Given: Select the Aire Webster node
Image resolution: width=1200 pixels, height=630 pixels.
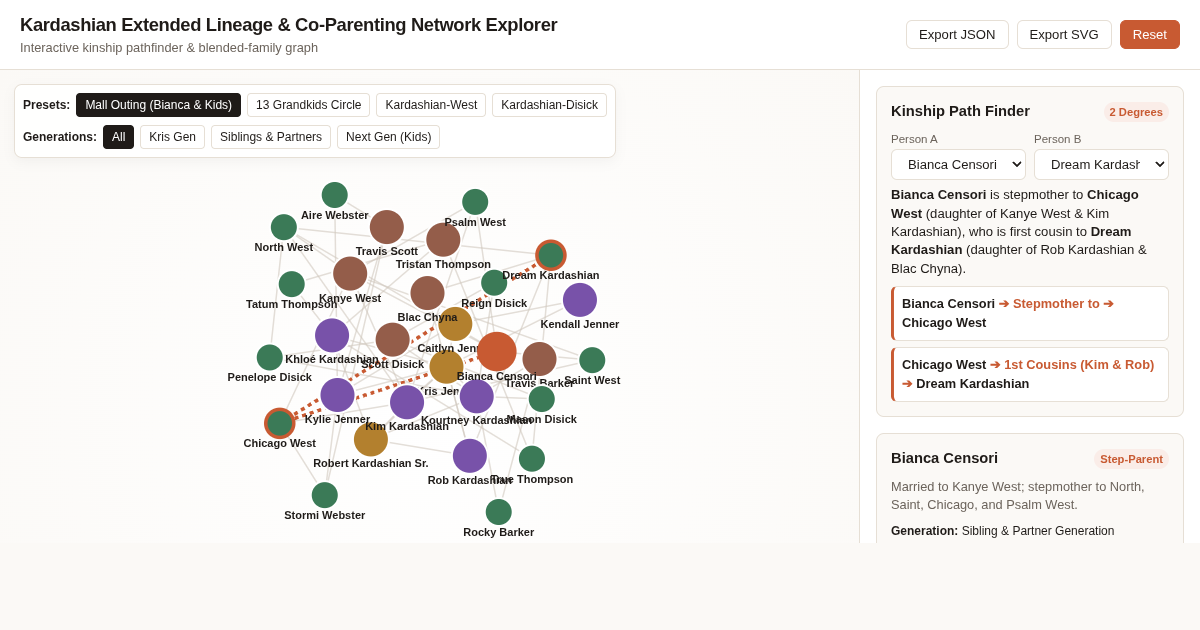Looking at the screenshot, I should 335,195.
